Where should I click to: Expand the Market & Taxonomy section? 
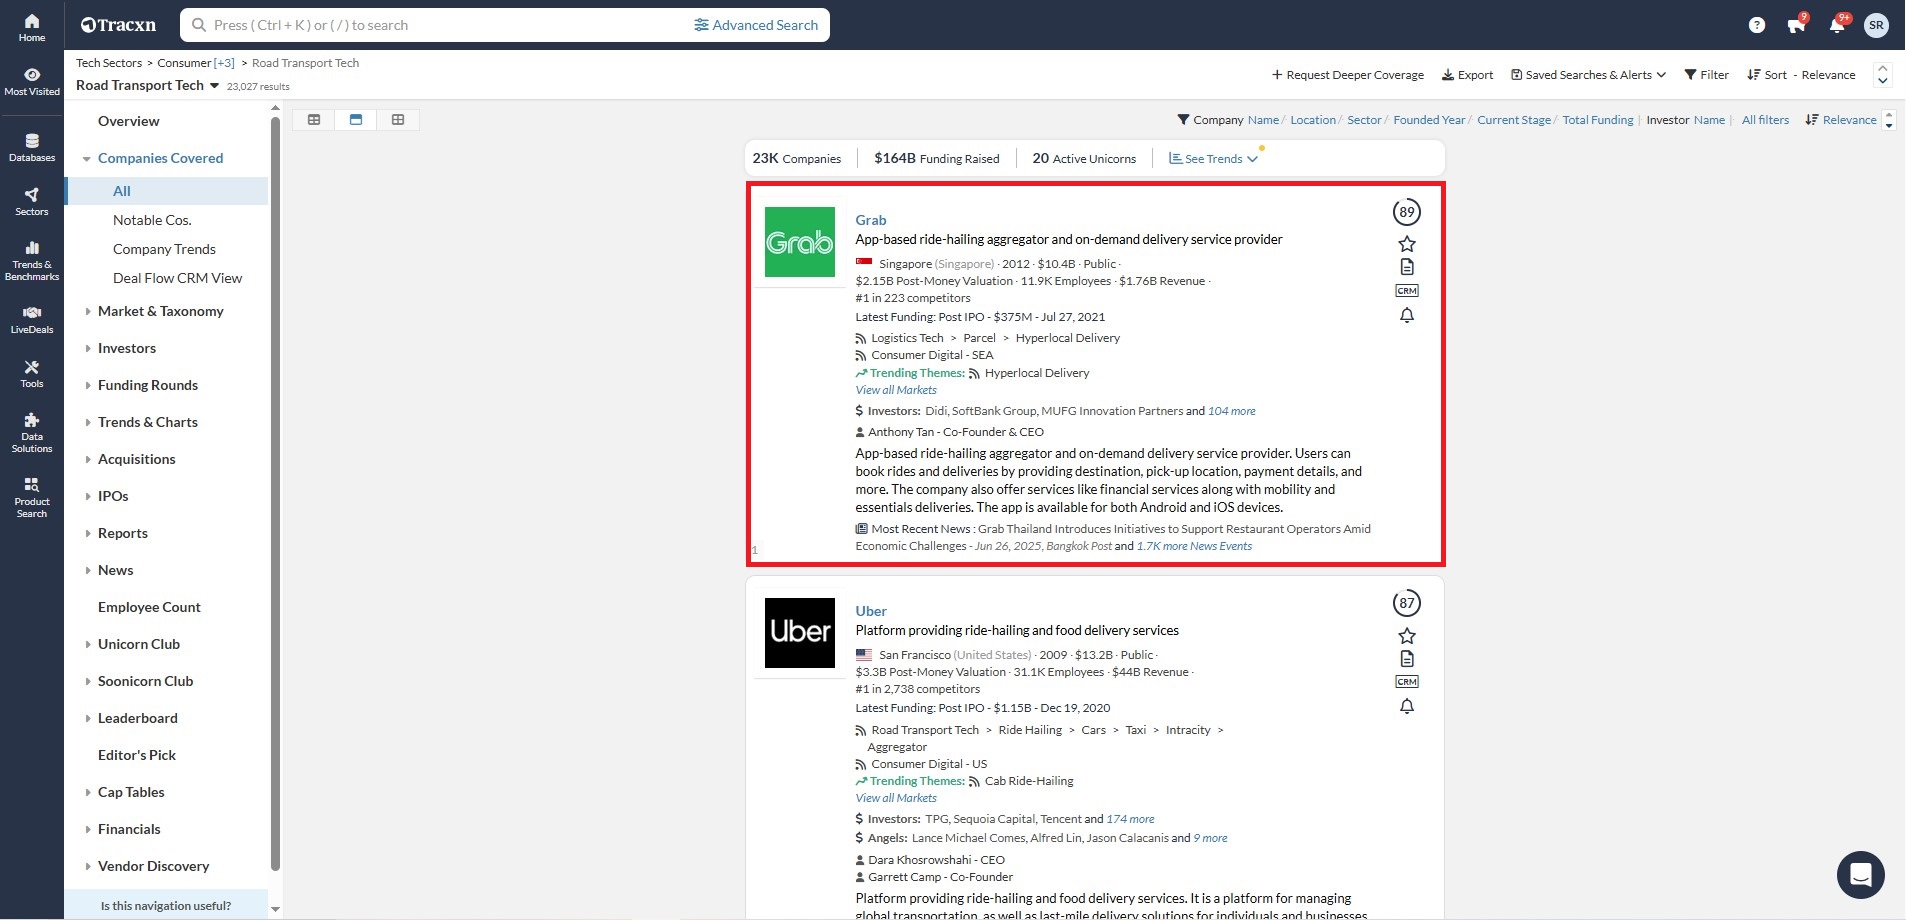(160, 311)
